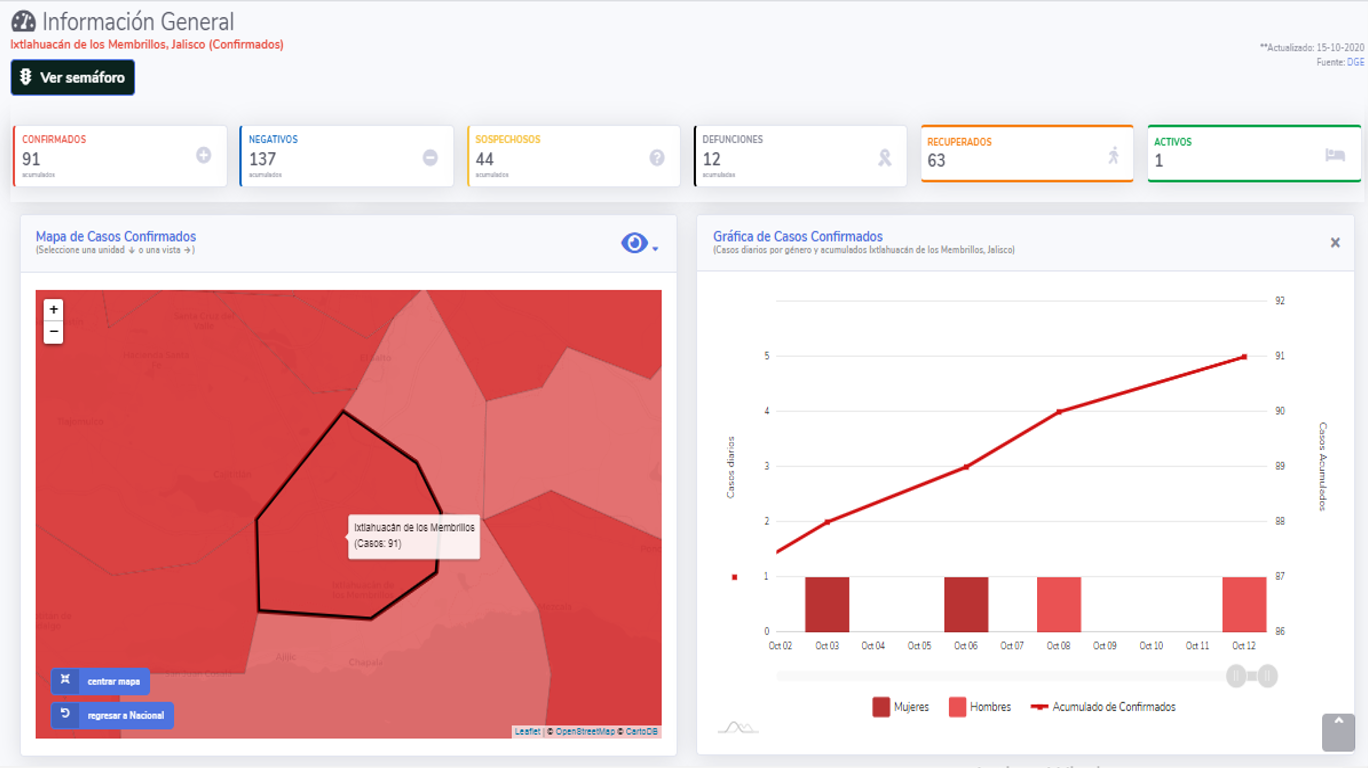Click the chart date range slider handle
1368x768 pixels.
(1237, 676)
